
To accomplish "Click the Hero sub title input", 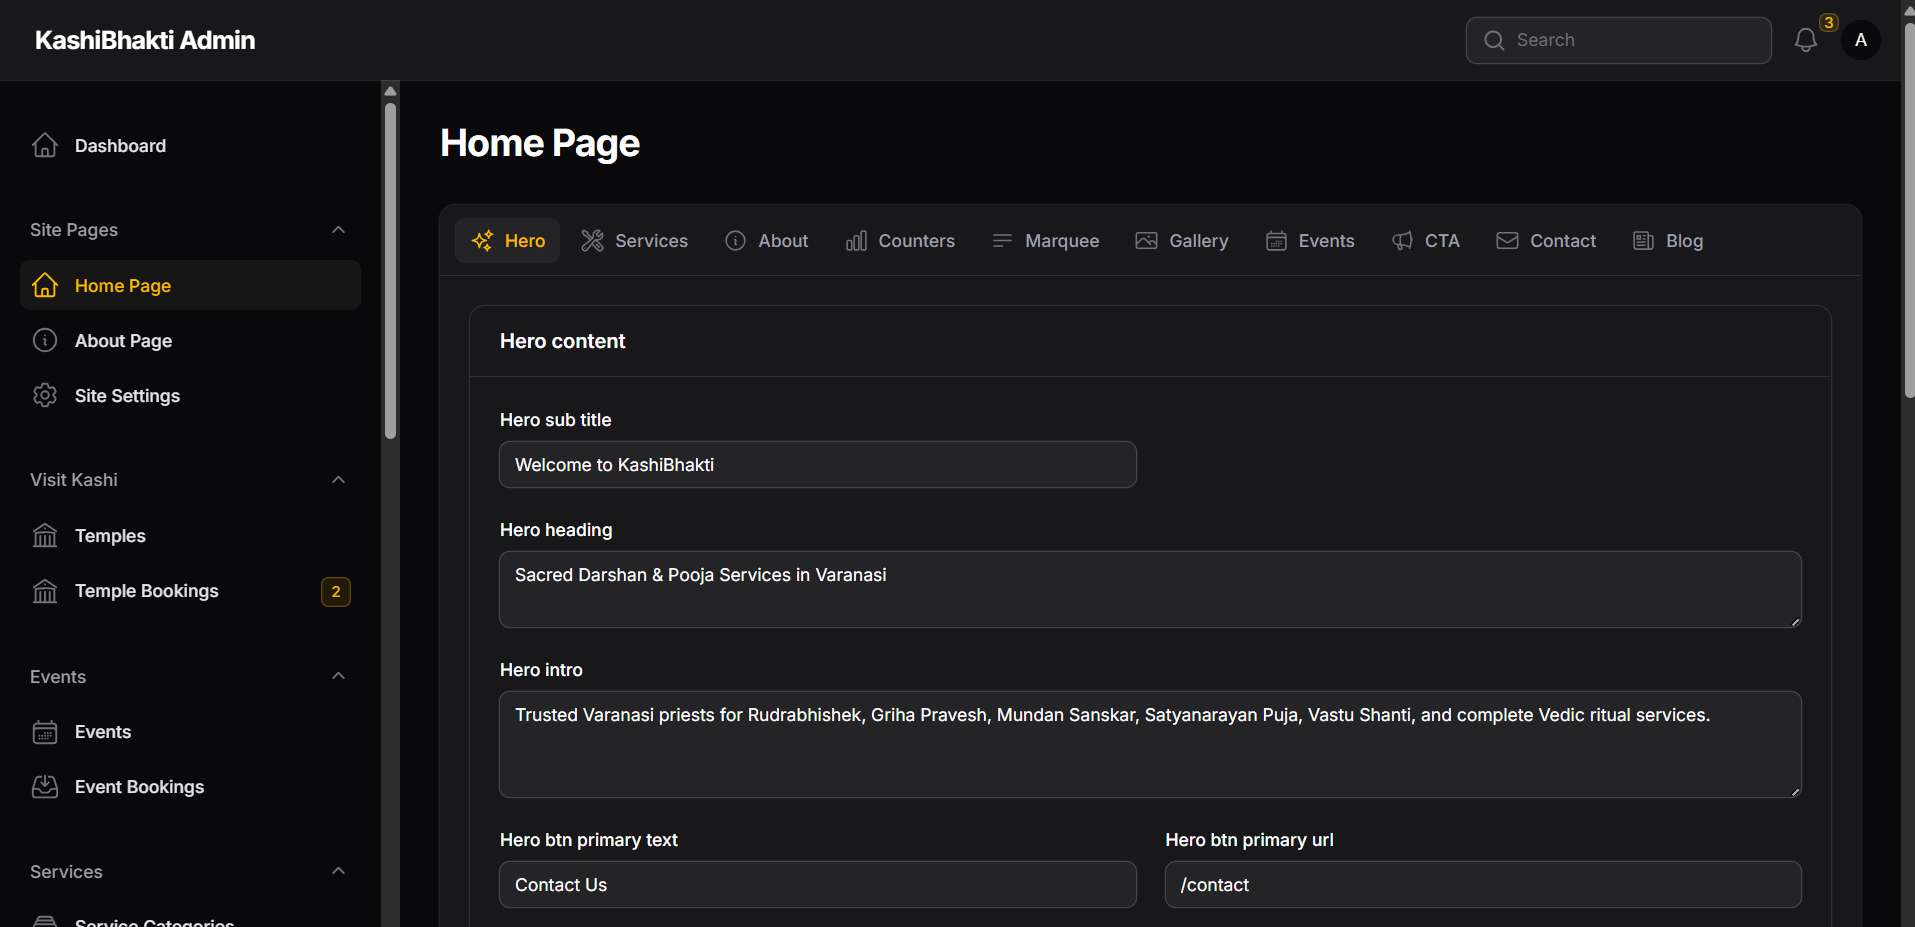I will pos(818,465).
